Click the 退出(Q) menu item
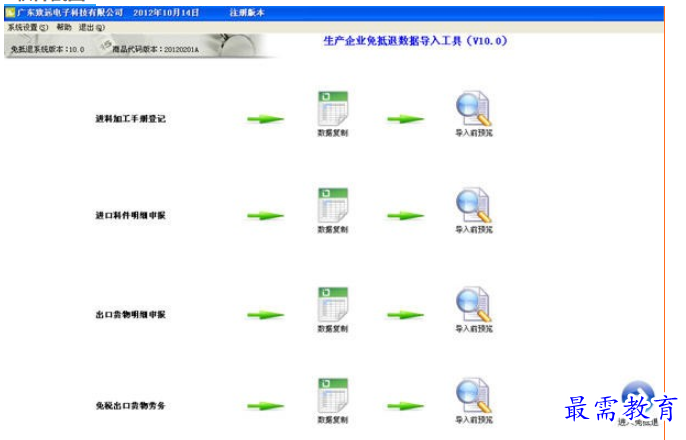 (92, 28)
